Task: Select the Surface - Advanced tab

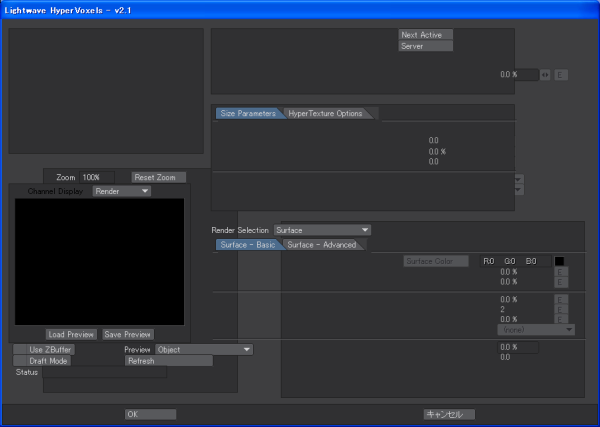Action: 322,245
